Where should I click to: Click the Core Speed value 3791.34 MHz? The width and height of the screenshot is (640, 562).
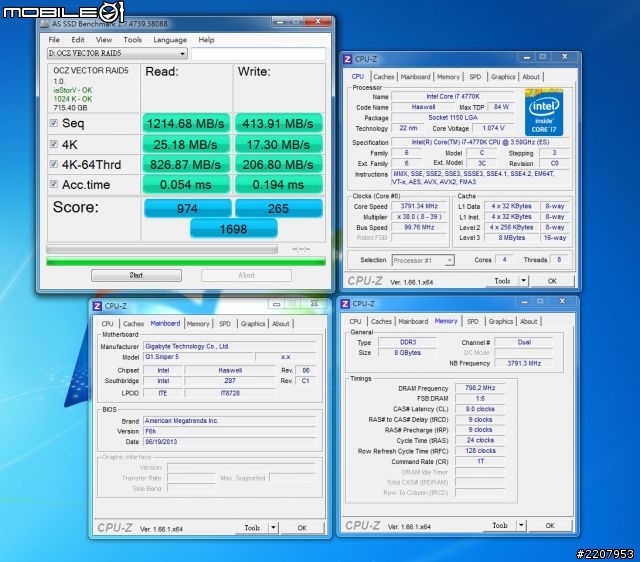(x=419, y=206)
